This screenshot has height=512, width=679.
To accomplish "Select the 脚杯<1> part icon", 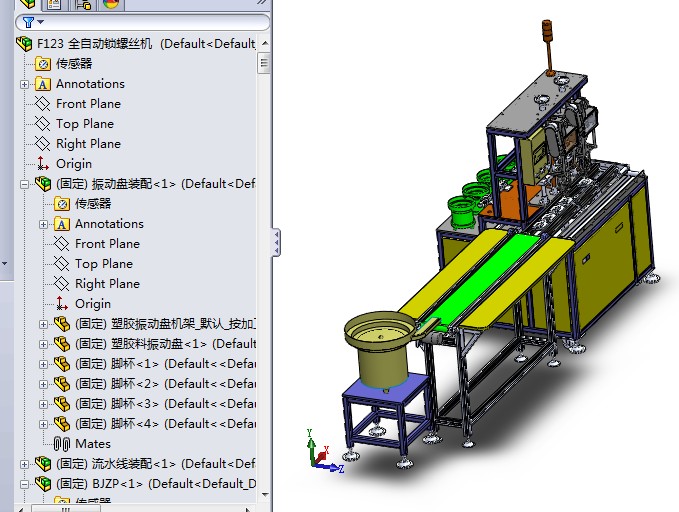I will 62,364.
